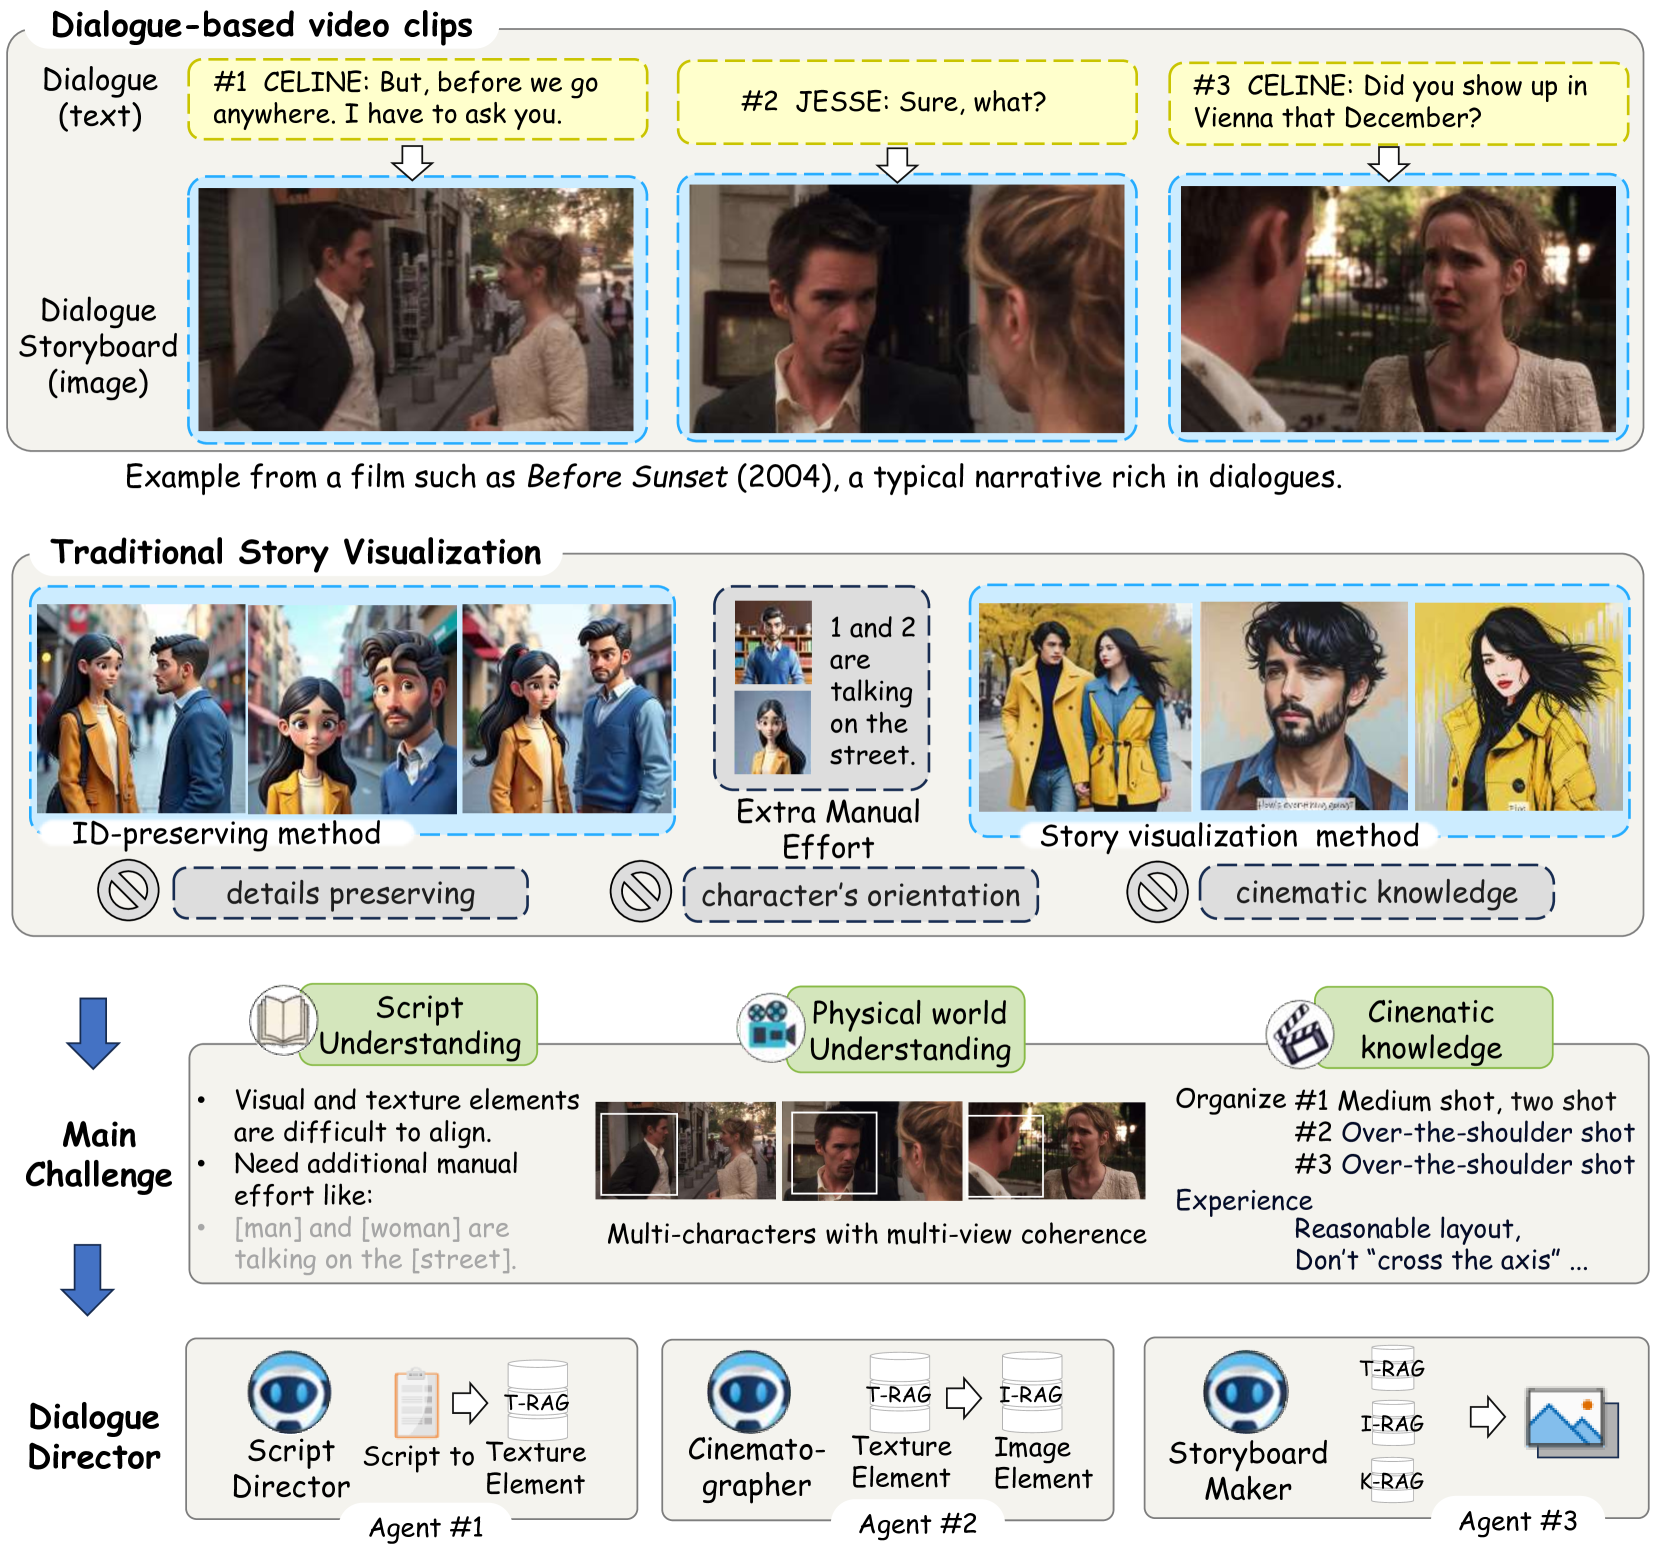The image size is (1660, 1552).
Task: Click the green 'Physical world Understanding' heading
Action: (906, 1030)
